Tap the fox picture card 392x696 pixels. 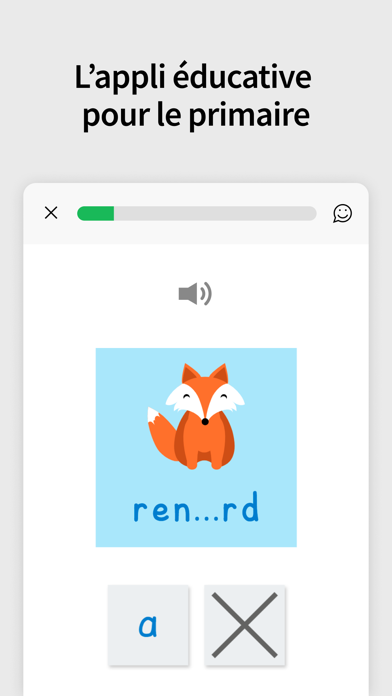pyautogui.click(x=196, y=447)
